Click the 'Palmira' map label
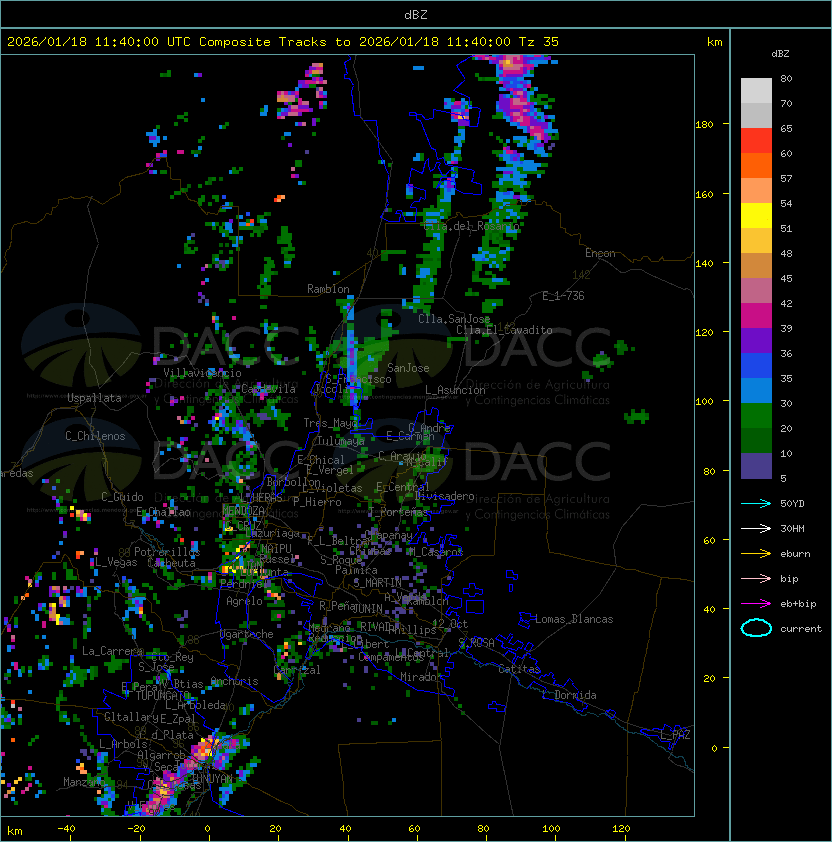 click(356, 570)
